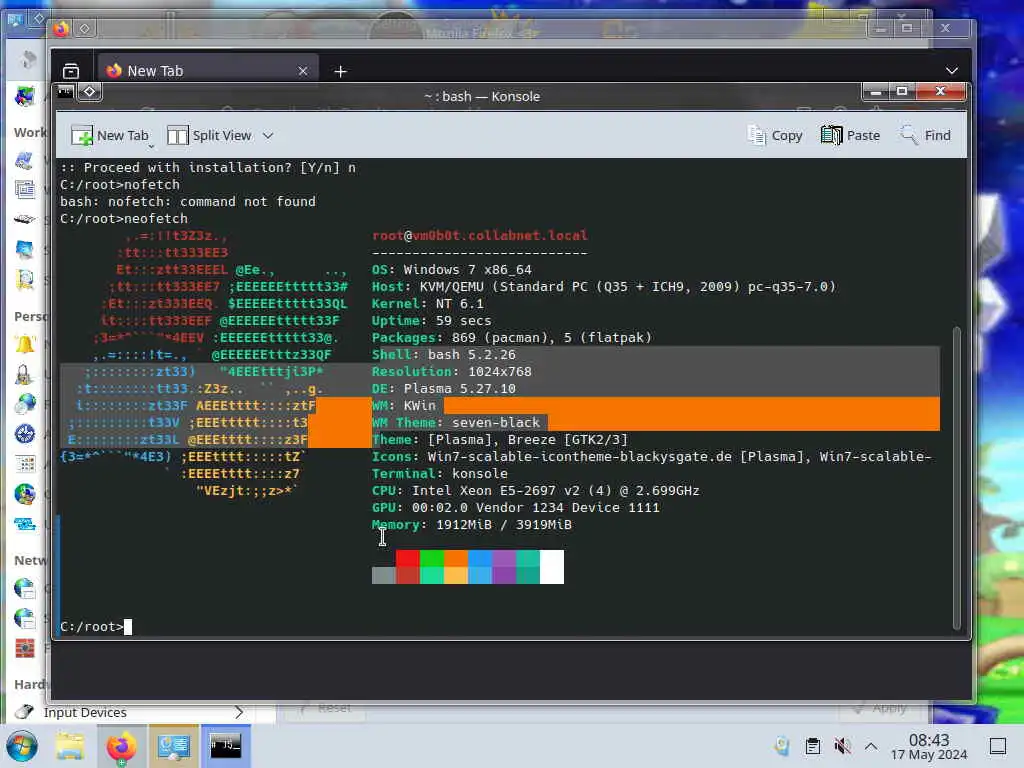Click the 'Uptime: 59 secs' line

click(x=432, y=321)
